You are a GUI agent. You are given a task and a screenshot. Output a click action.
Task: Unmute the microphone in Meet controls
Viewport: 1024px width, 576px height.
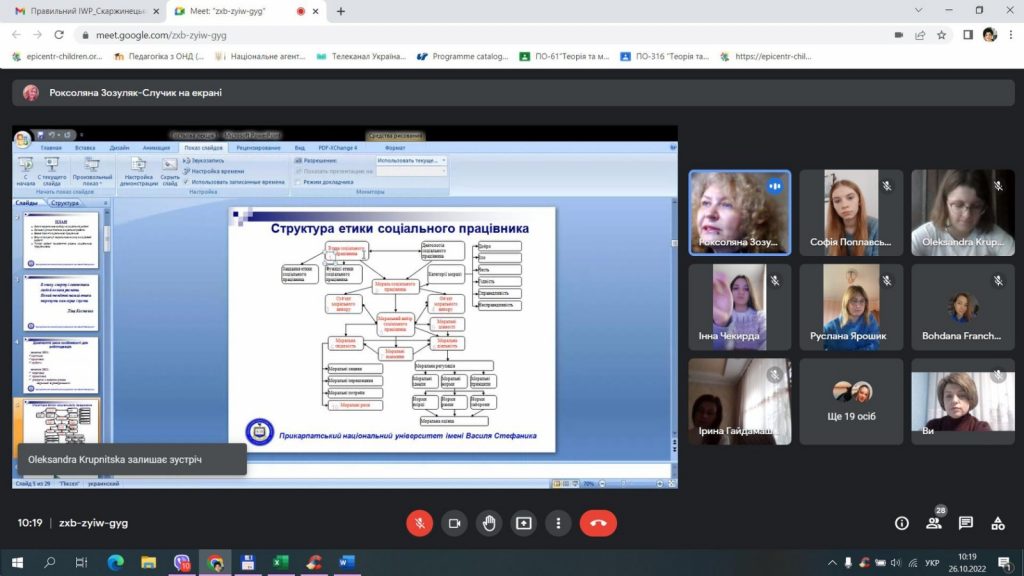point(420,523)
